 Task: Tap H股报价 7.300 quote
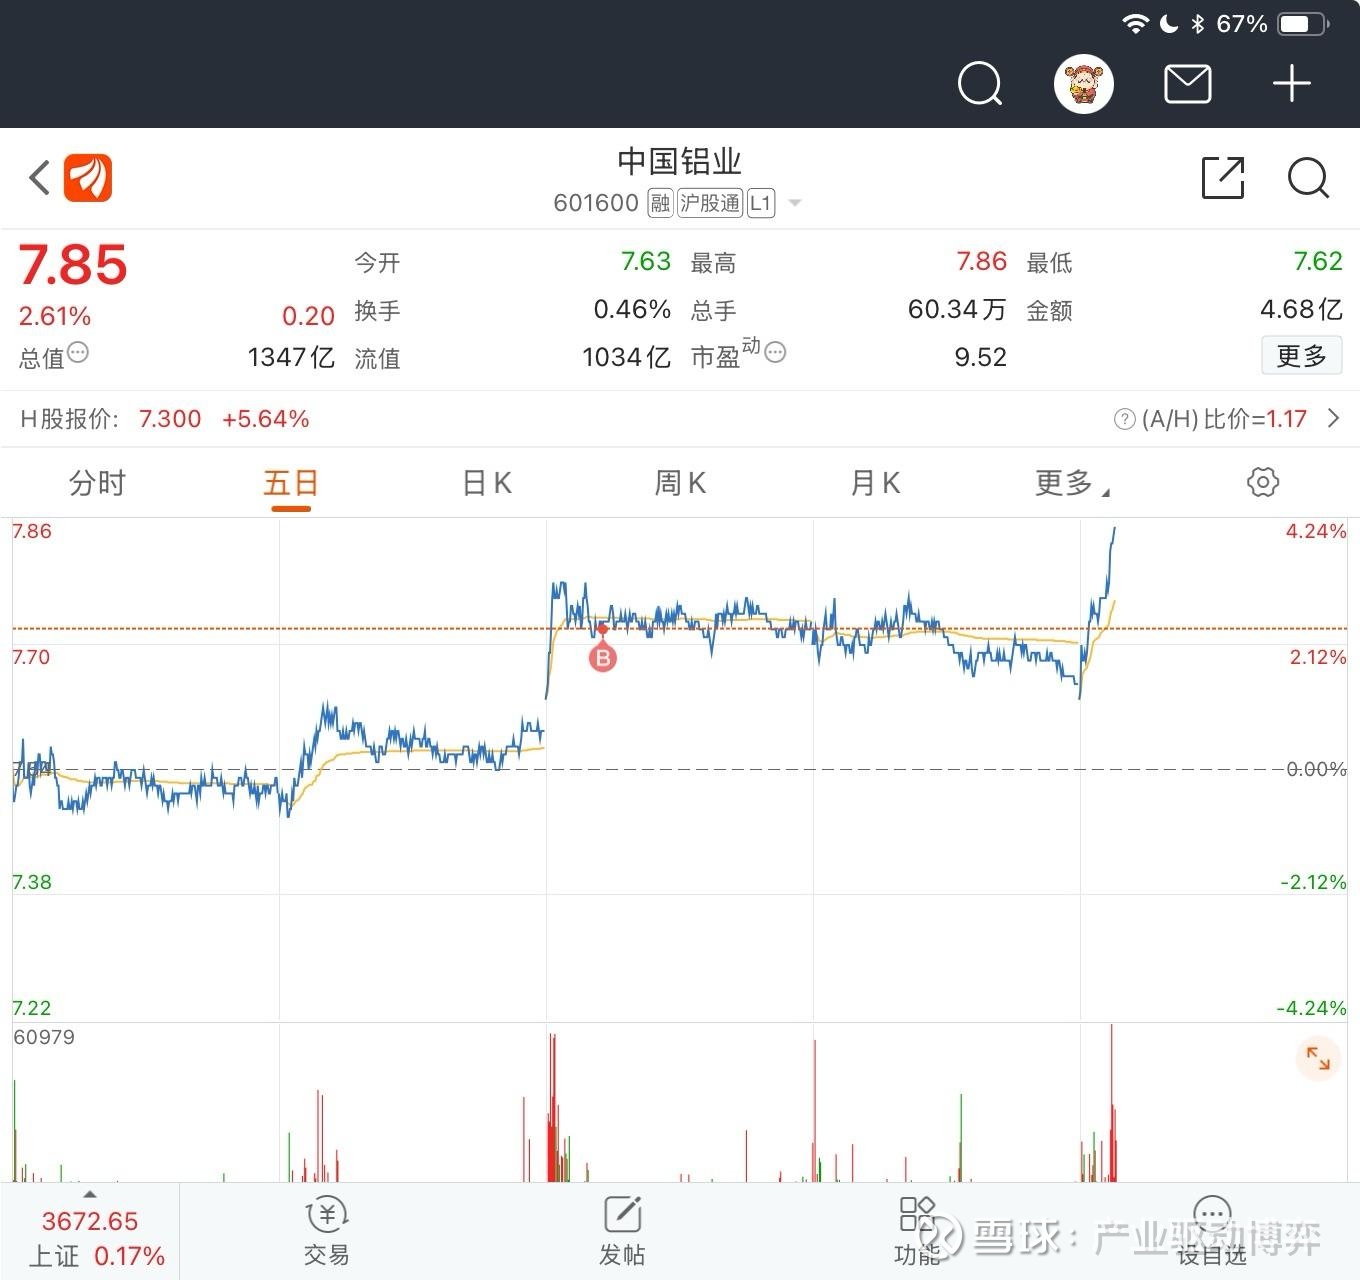[170, 419]
